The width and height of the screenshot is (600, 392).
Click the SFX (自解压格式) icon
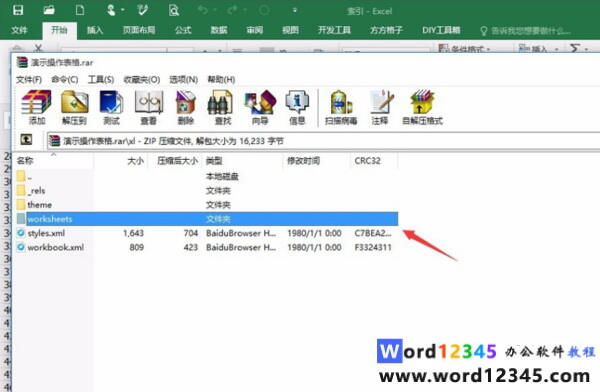pos(422,107)
